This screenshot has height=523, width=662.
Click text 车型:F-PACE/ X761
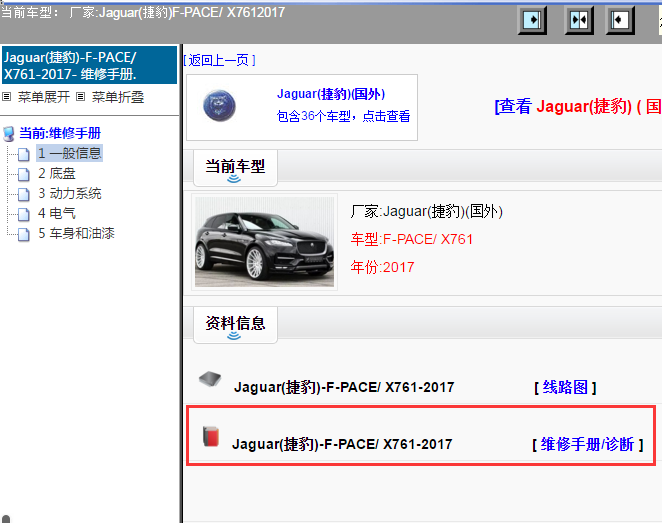pyautogui.click(x=411, y=239)
